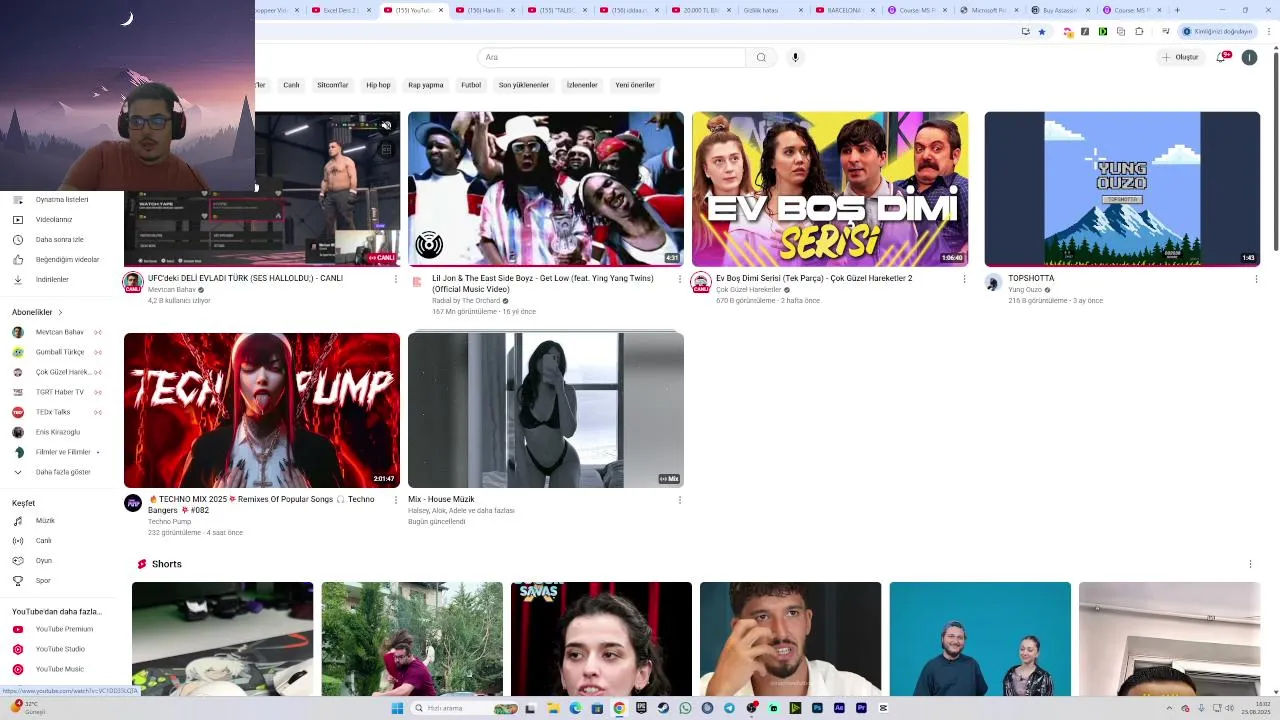The width and height of the screenshot is (1280, 720).
Task: Play the TOPSHOTTA video thumbnail
Action: 1122,189
